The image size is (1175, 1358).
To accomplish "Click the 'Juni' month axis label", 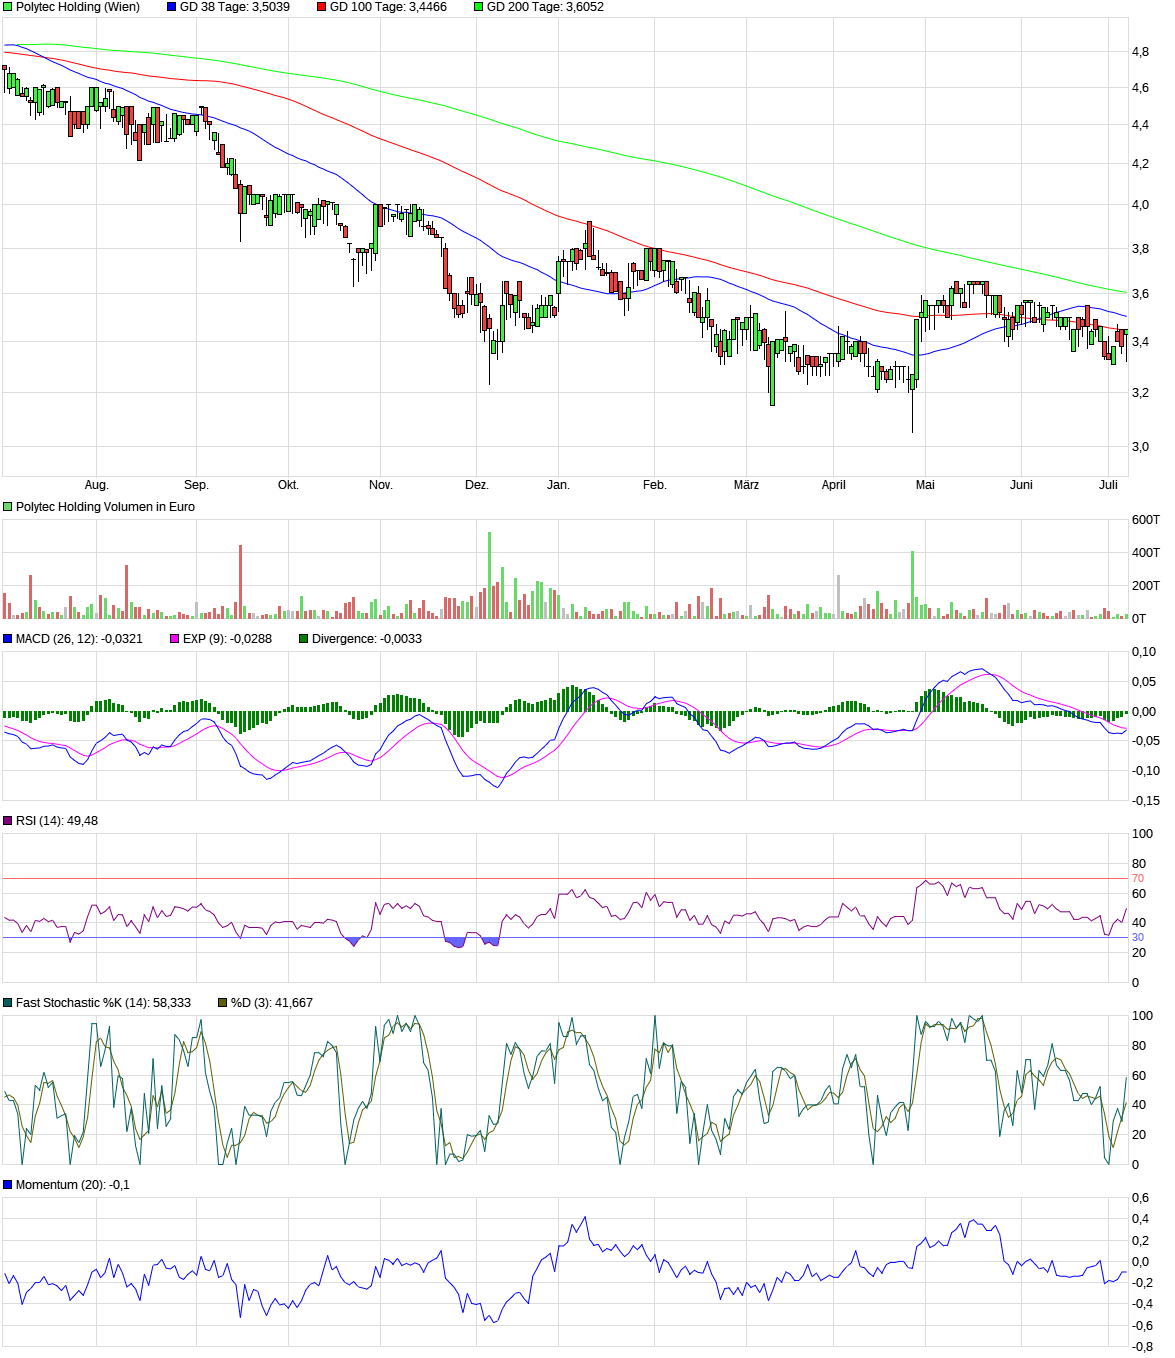I will tap(1021, 485).
